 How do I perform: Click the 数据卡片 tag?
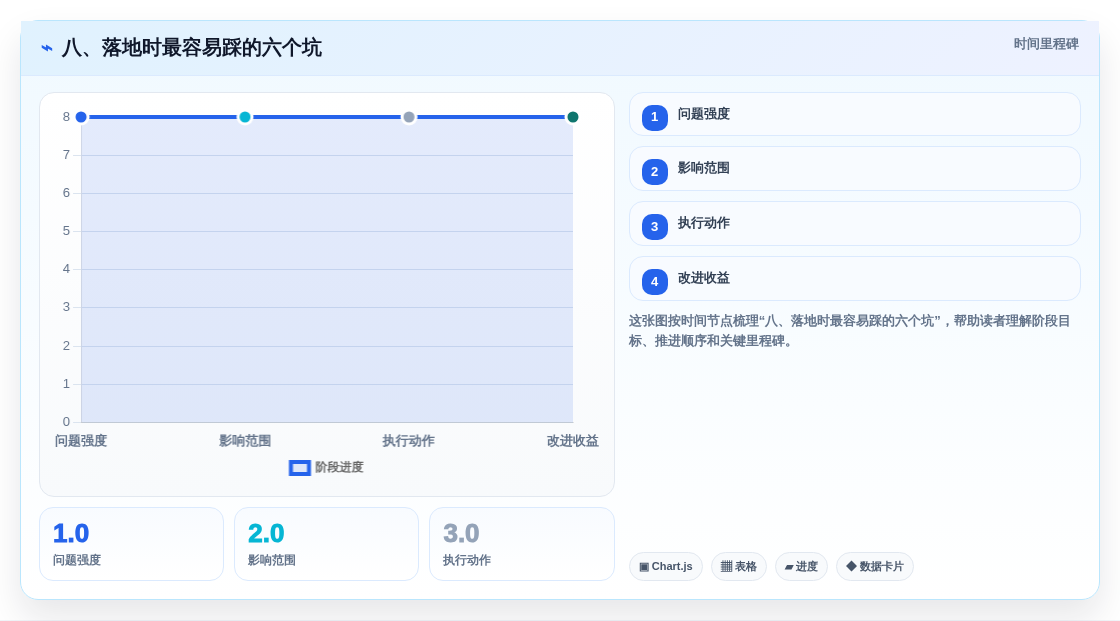[875, 567]
